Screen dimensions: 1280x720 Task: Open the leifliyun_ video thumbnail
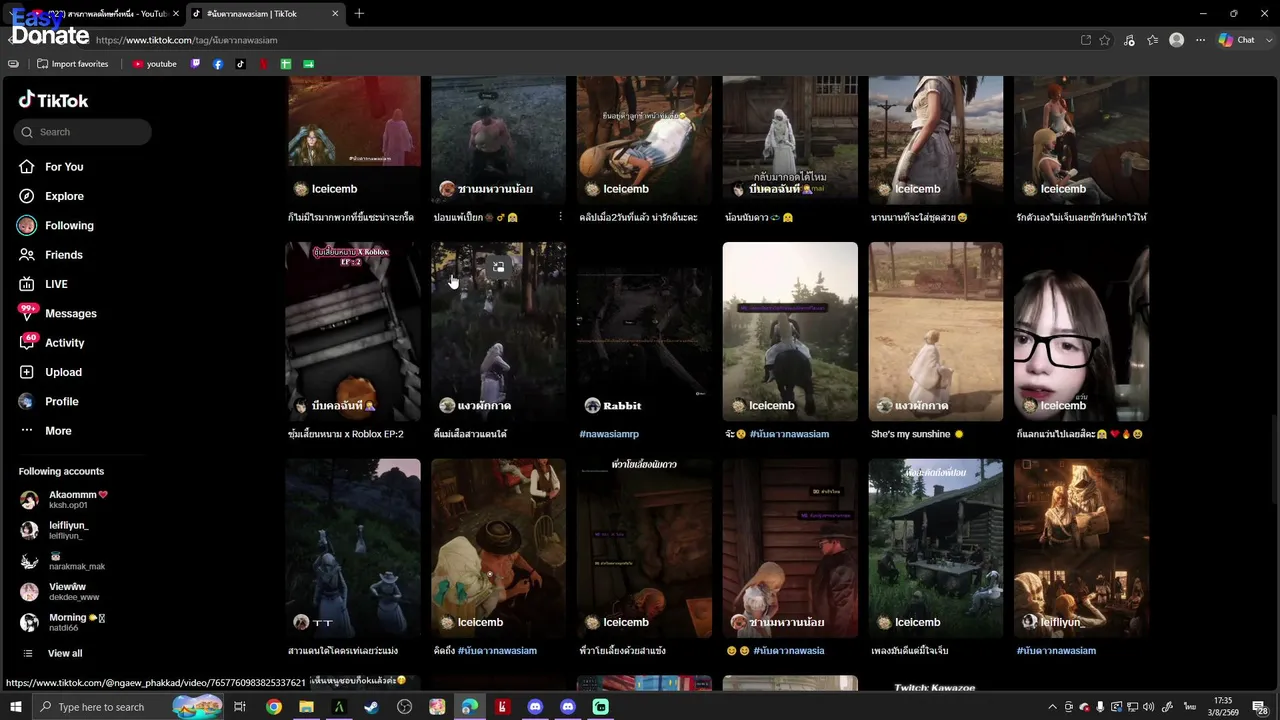(x=1081, y=548)
